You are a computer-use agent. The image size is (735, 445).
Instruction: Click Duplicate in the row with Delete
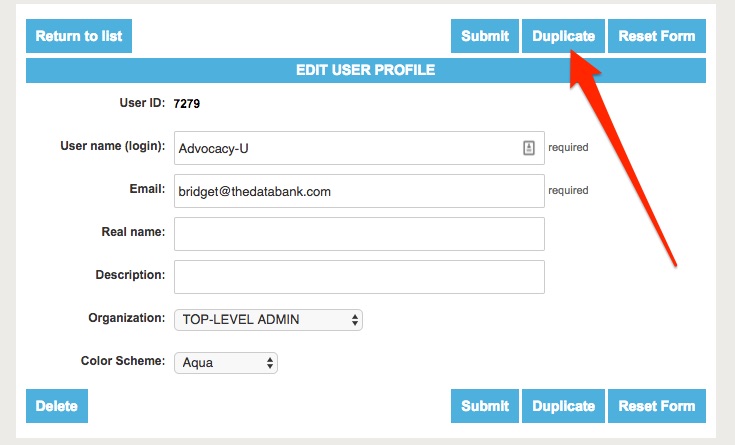pyautogui.click(x=563, y=406)
